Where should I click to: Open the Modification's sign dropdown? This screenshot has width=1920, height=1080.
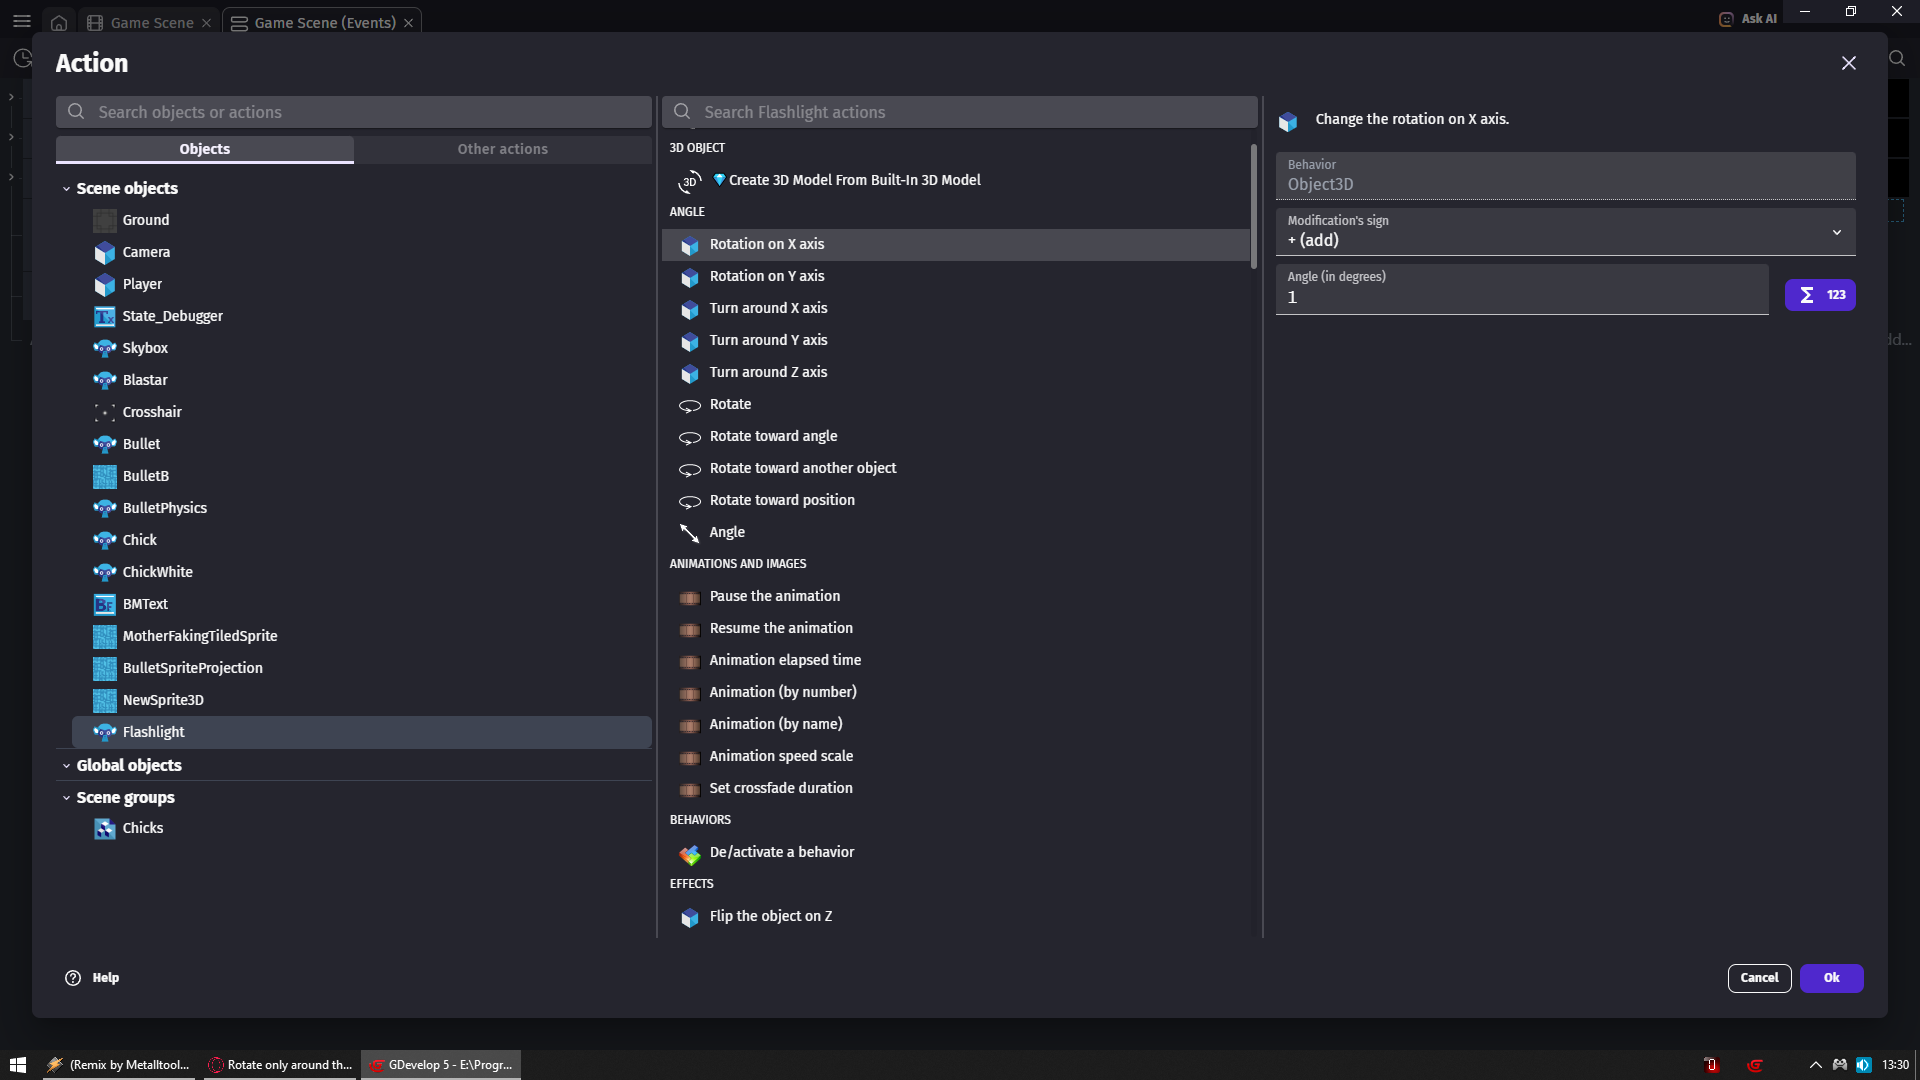(1565, 232)
